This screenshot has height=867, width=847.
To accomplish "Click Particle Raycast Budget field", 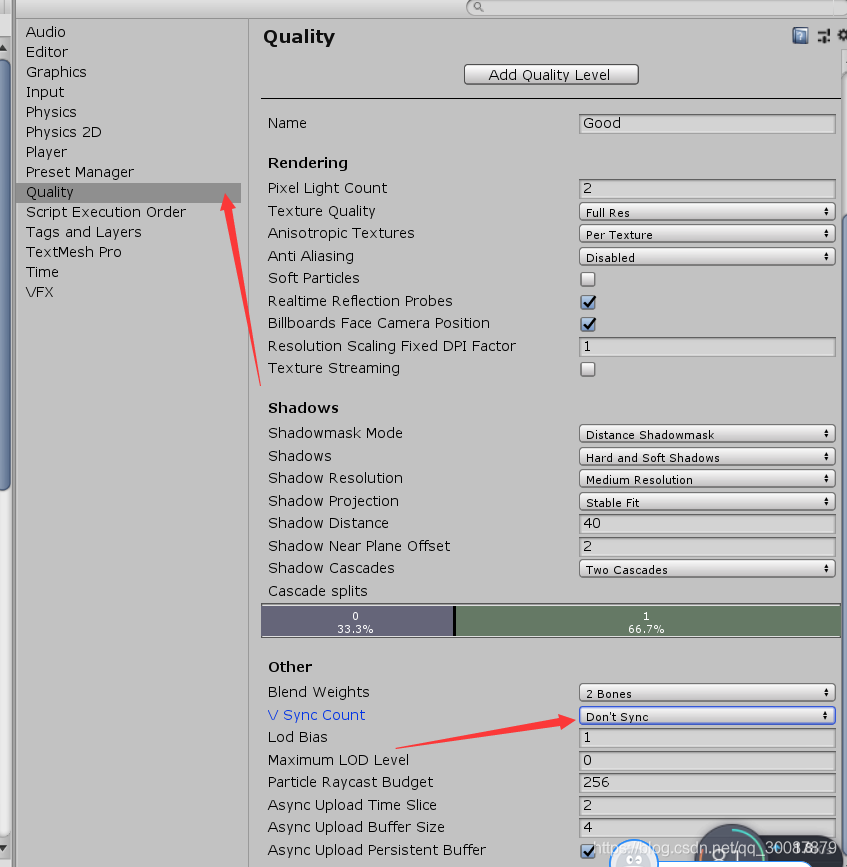I will (707, 782).
